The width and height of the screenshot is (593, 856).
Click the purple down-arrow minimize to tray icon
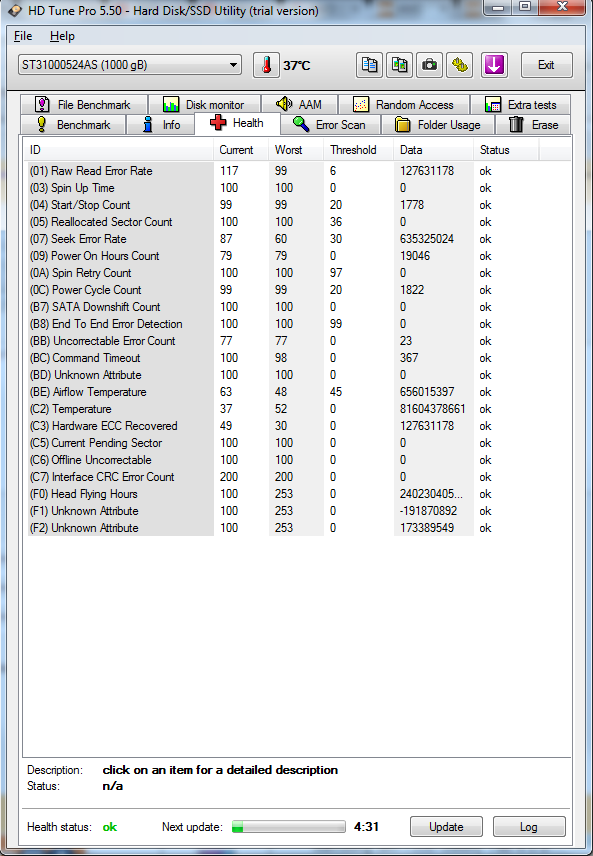(x=494, y=66)
